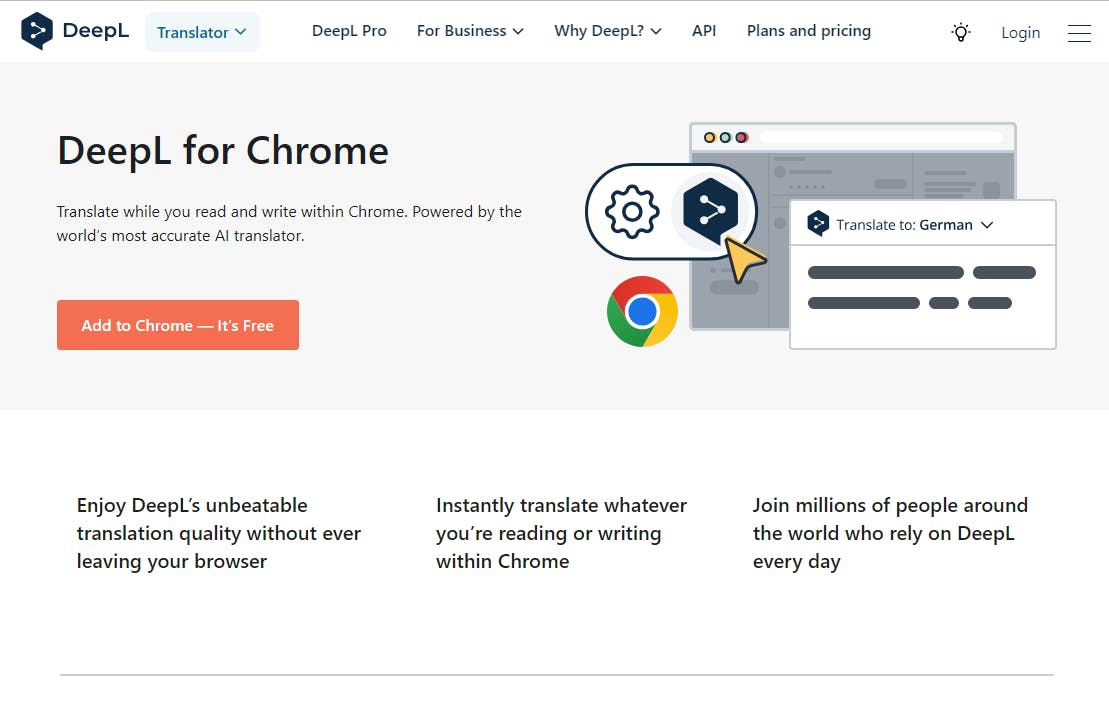The width and height of the screenshot is (1109, 710).
Task: Click the small DeepL icon beside Translate to
Action: pyautogui.click(x=818, y=224)
